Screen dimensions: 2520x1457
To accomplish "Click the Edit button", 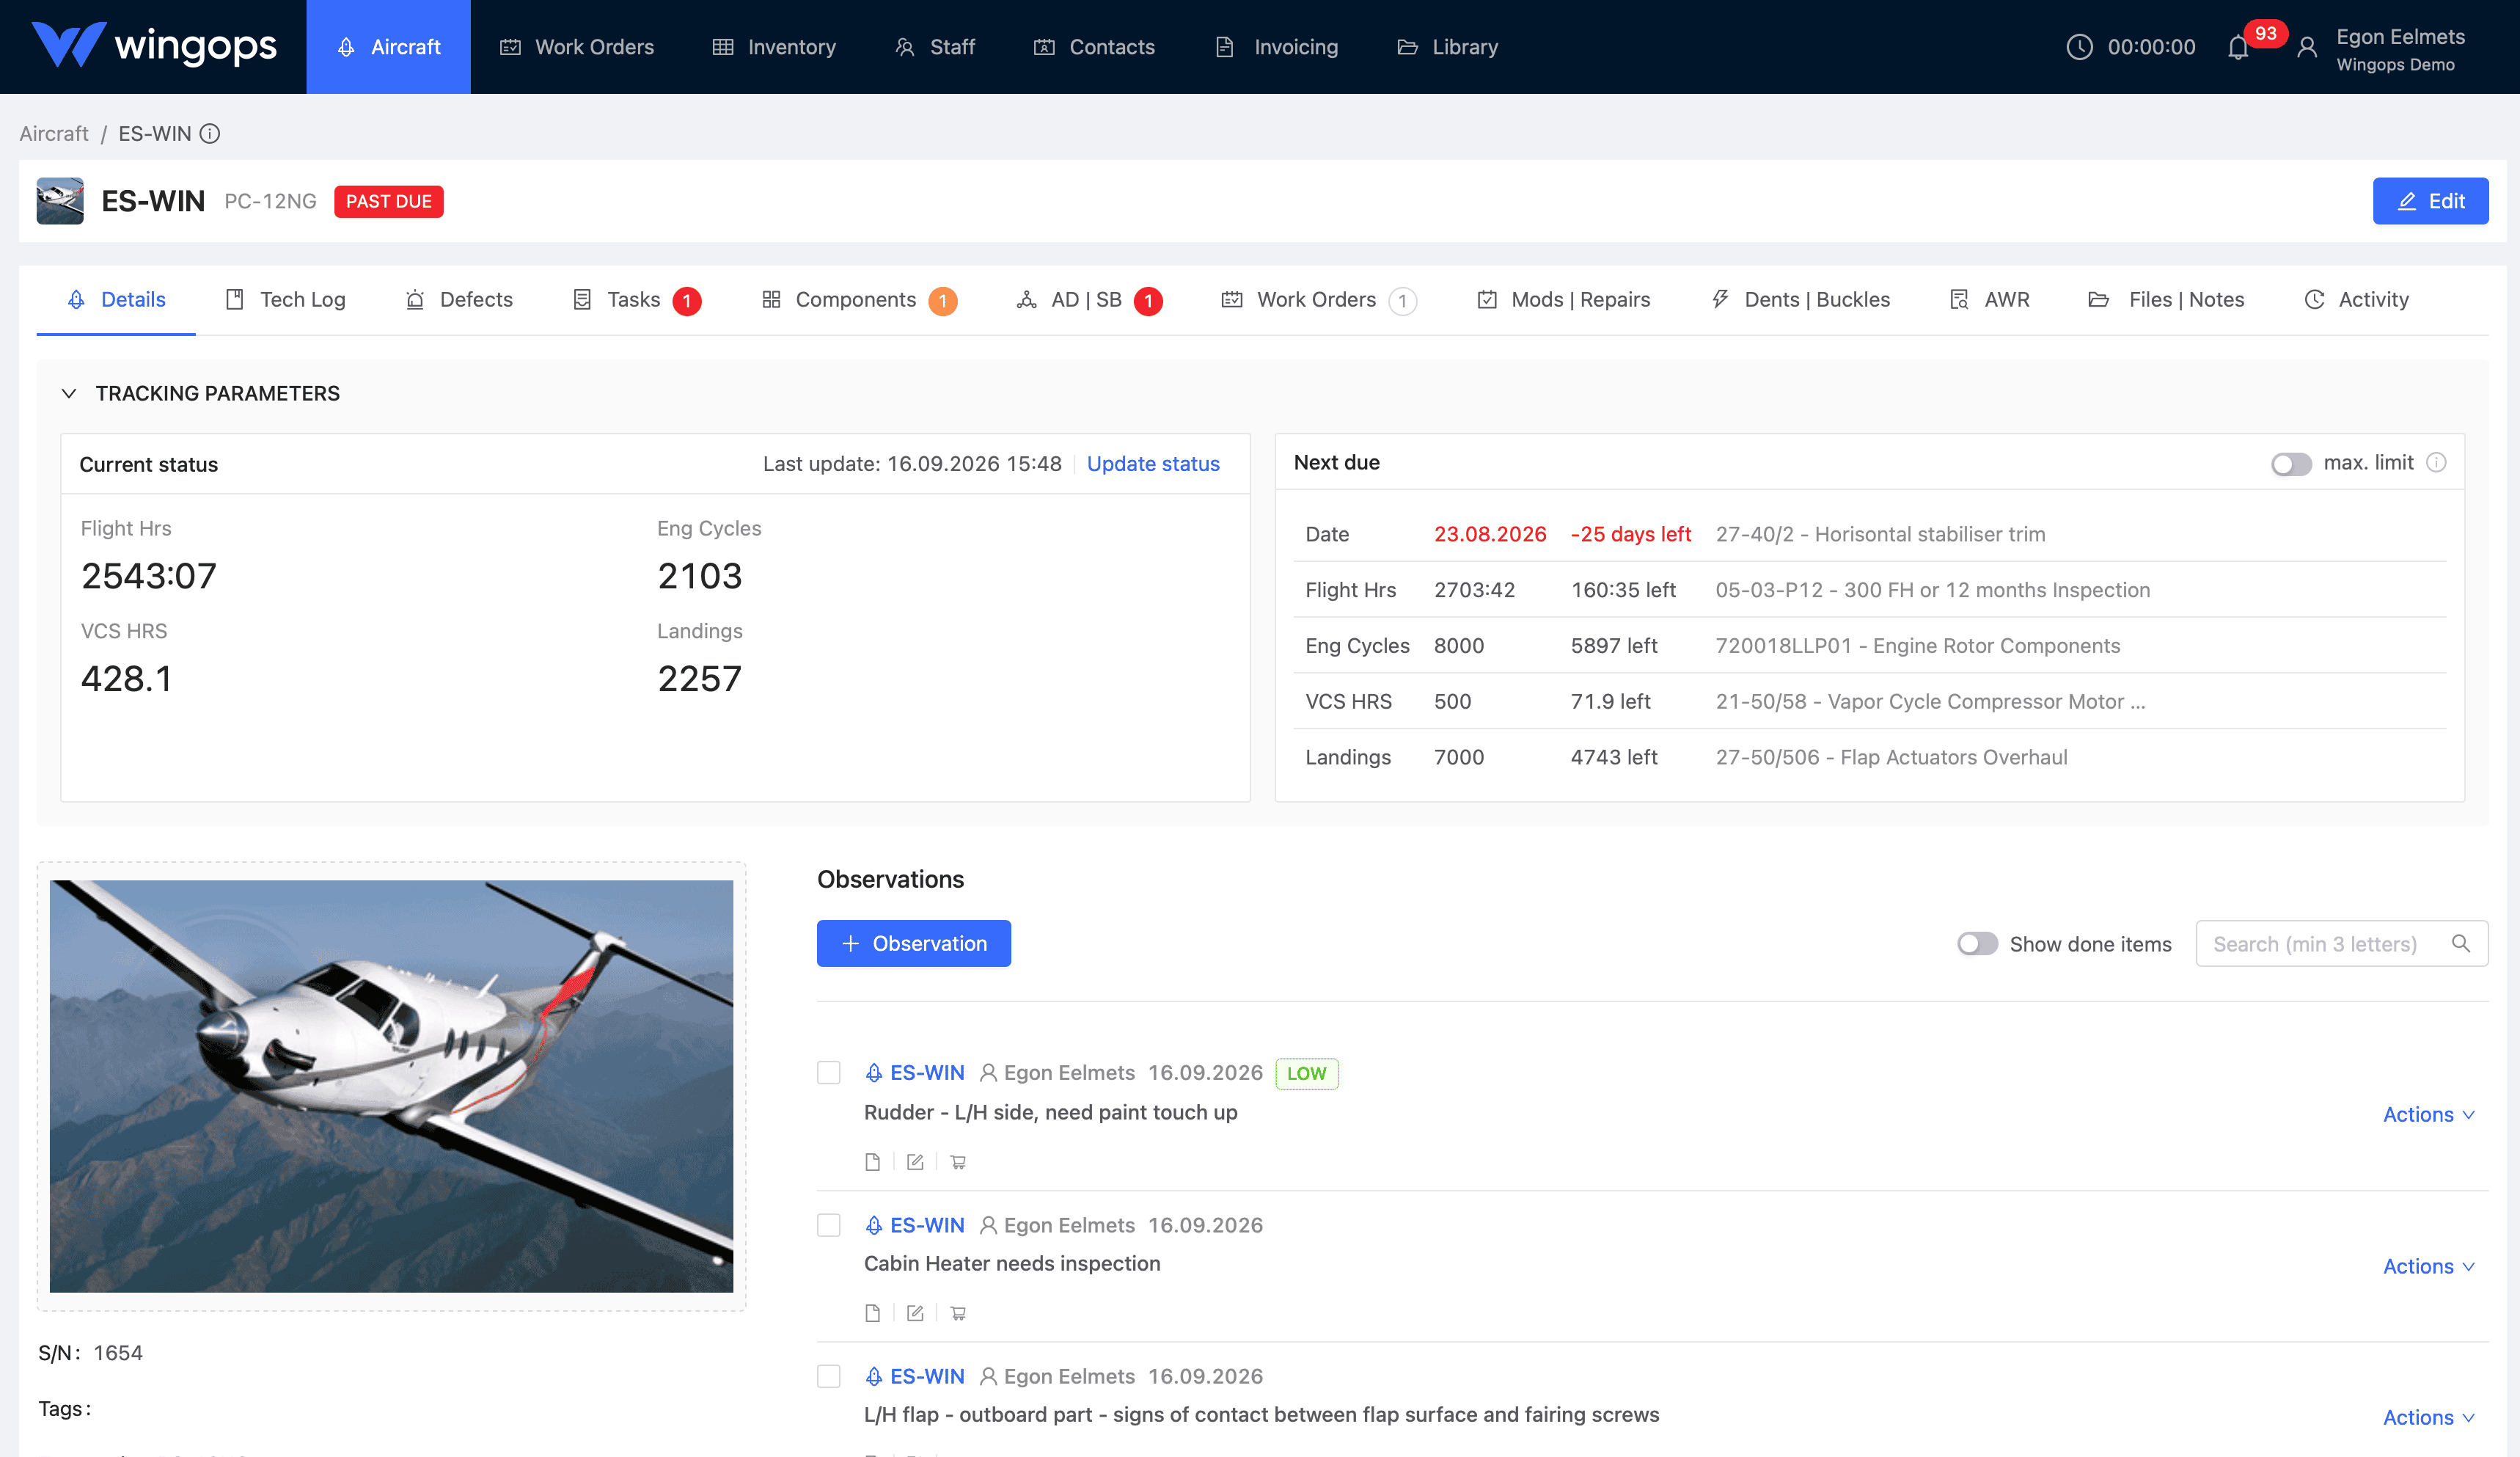I will click(x=2430, y=201).
